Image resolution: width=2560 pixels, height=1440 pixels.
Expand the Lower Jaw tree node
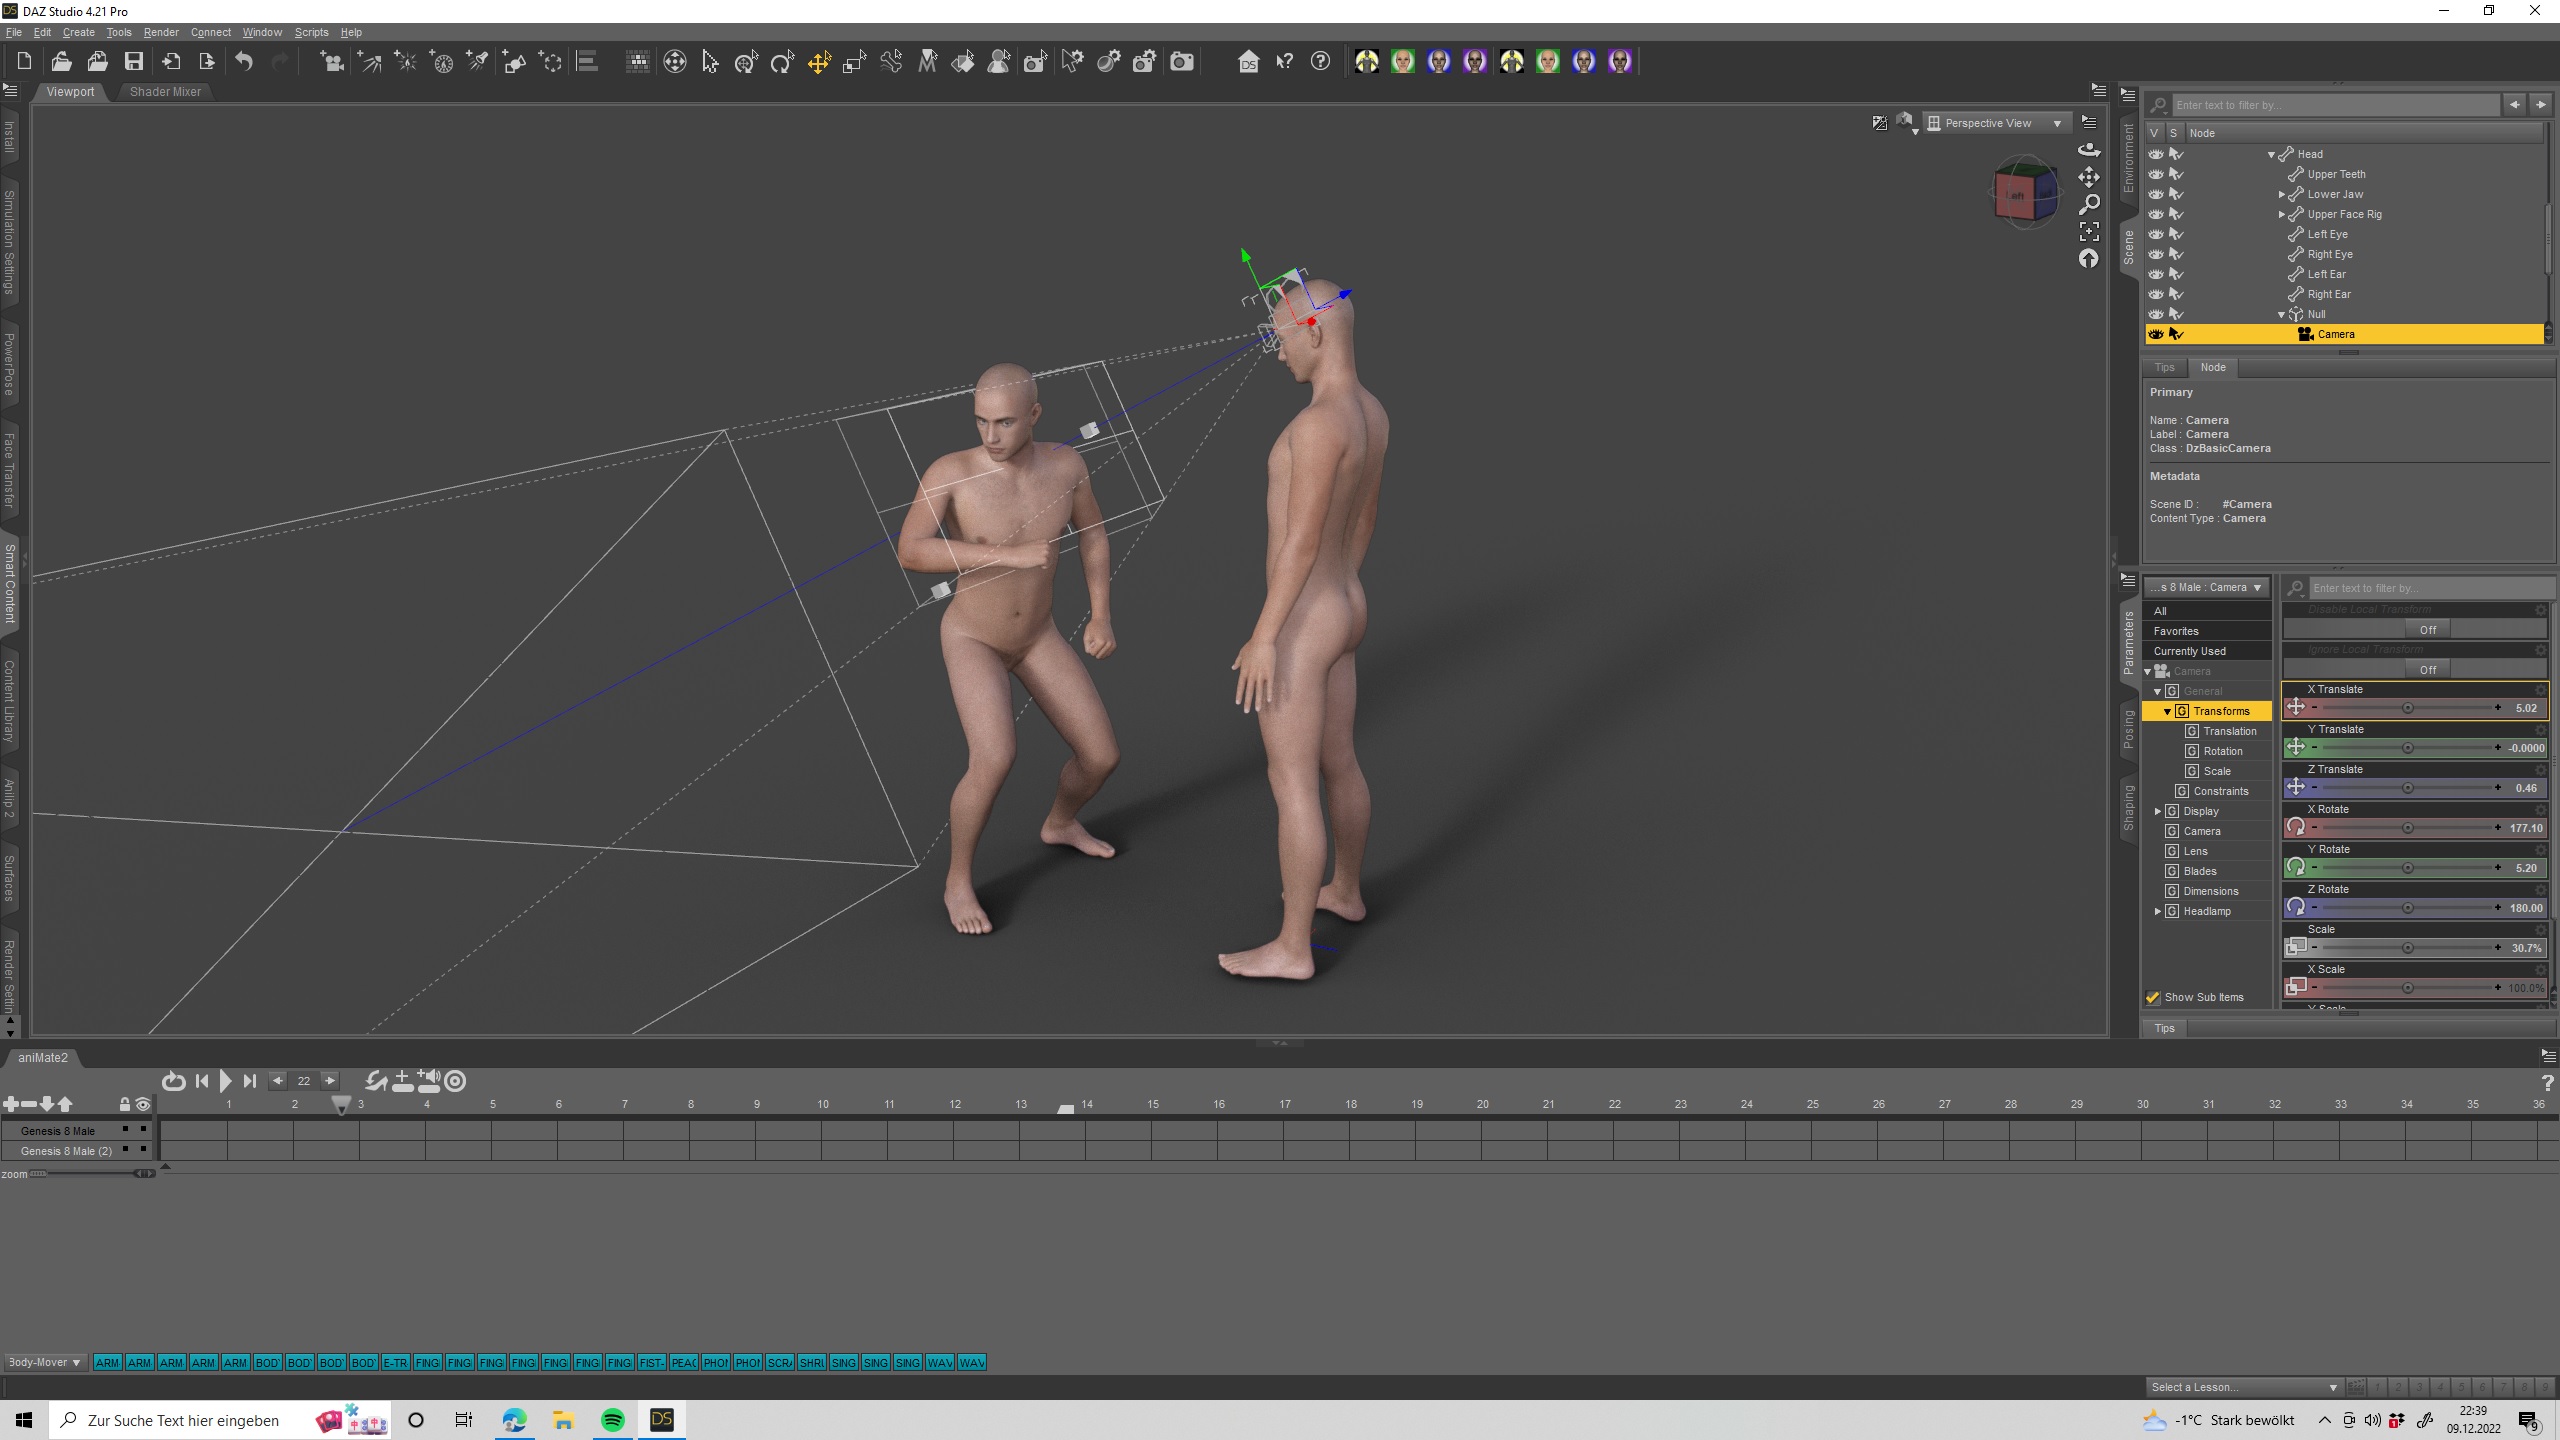pyautogui.click(x=2282, y=194)
